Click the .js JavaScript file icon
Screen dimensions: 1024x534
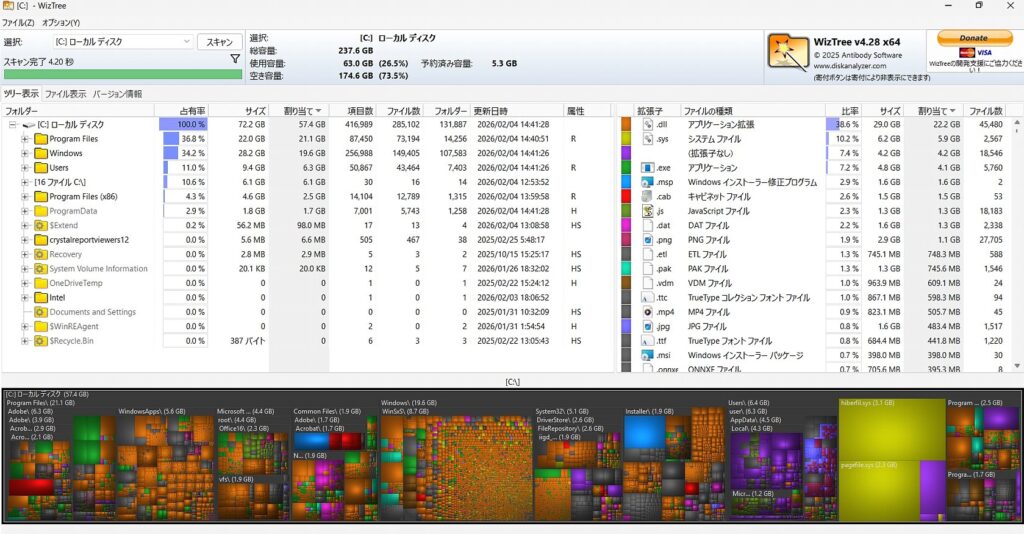(648, 211)
